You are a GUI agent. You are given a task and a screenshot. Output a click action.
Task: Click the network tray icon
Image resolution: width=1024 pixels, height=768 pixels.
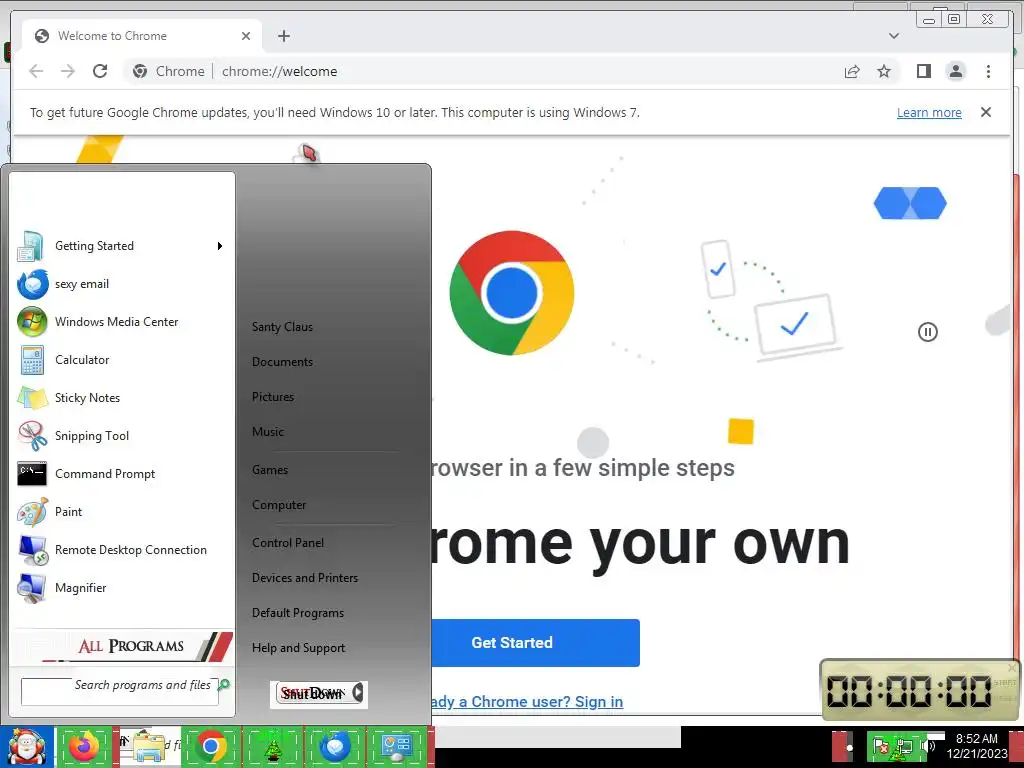tap(904, 746)
